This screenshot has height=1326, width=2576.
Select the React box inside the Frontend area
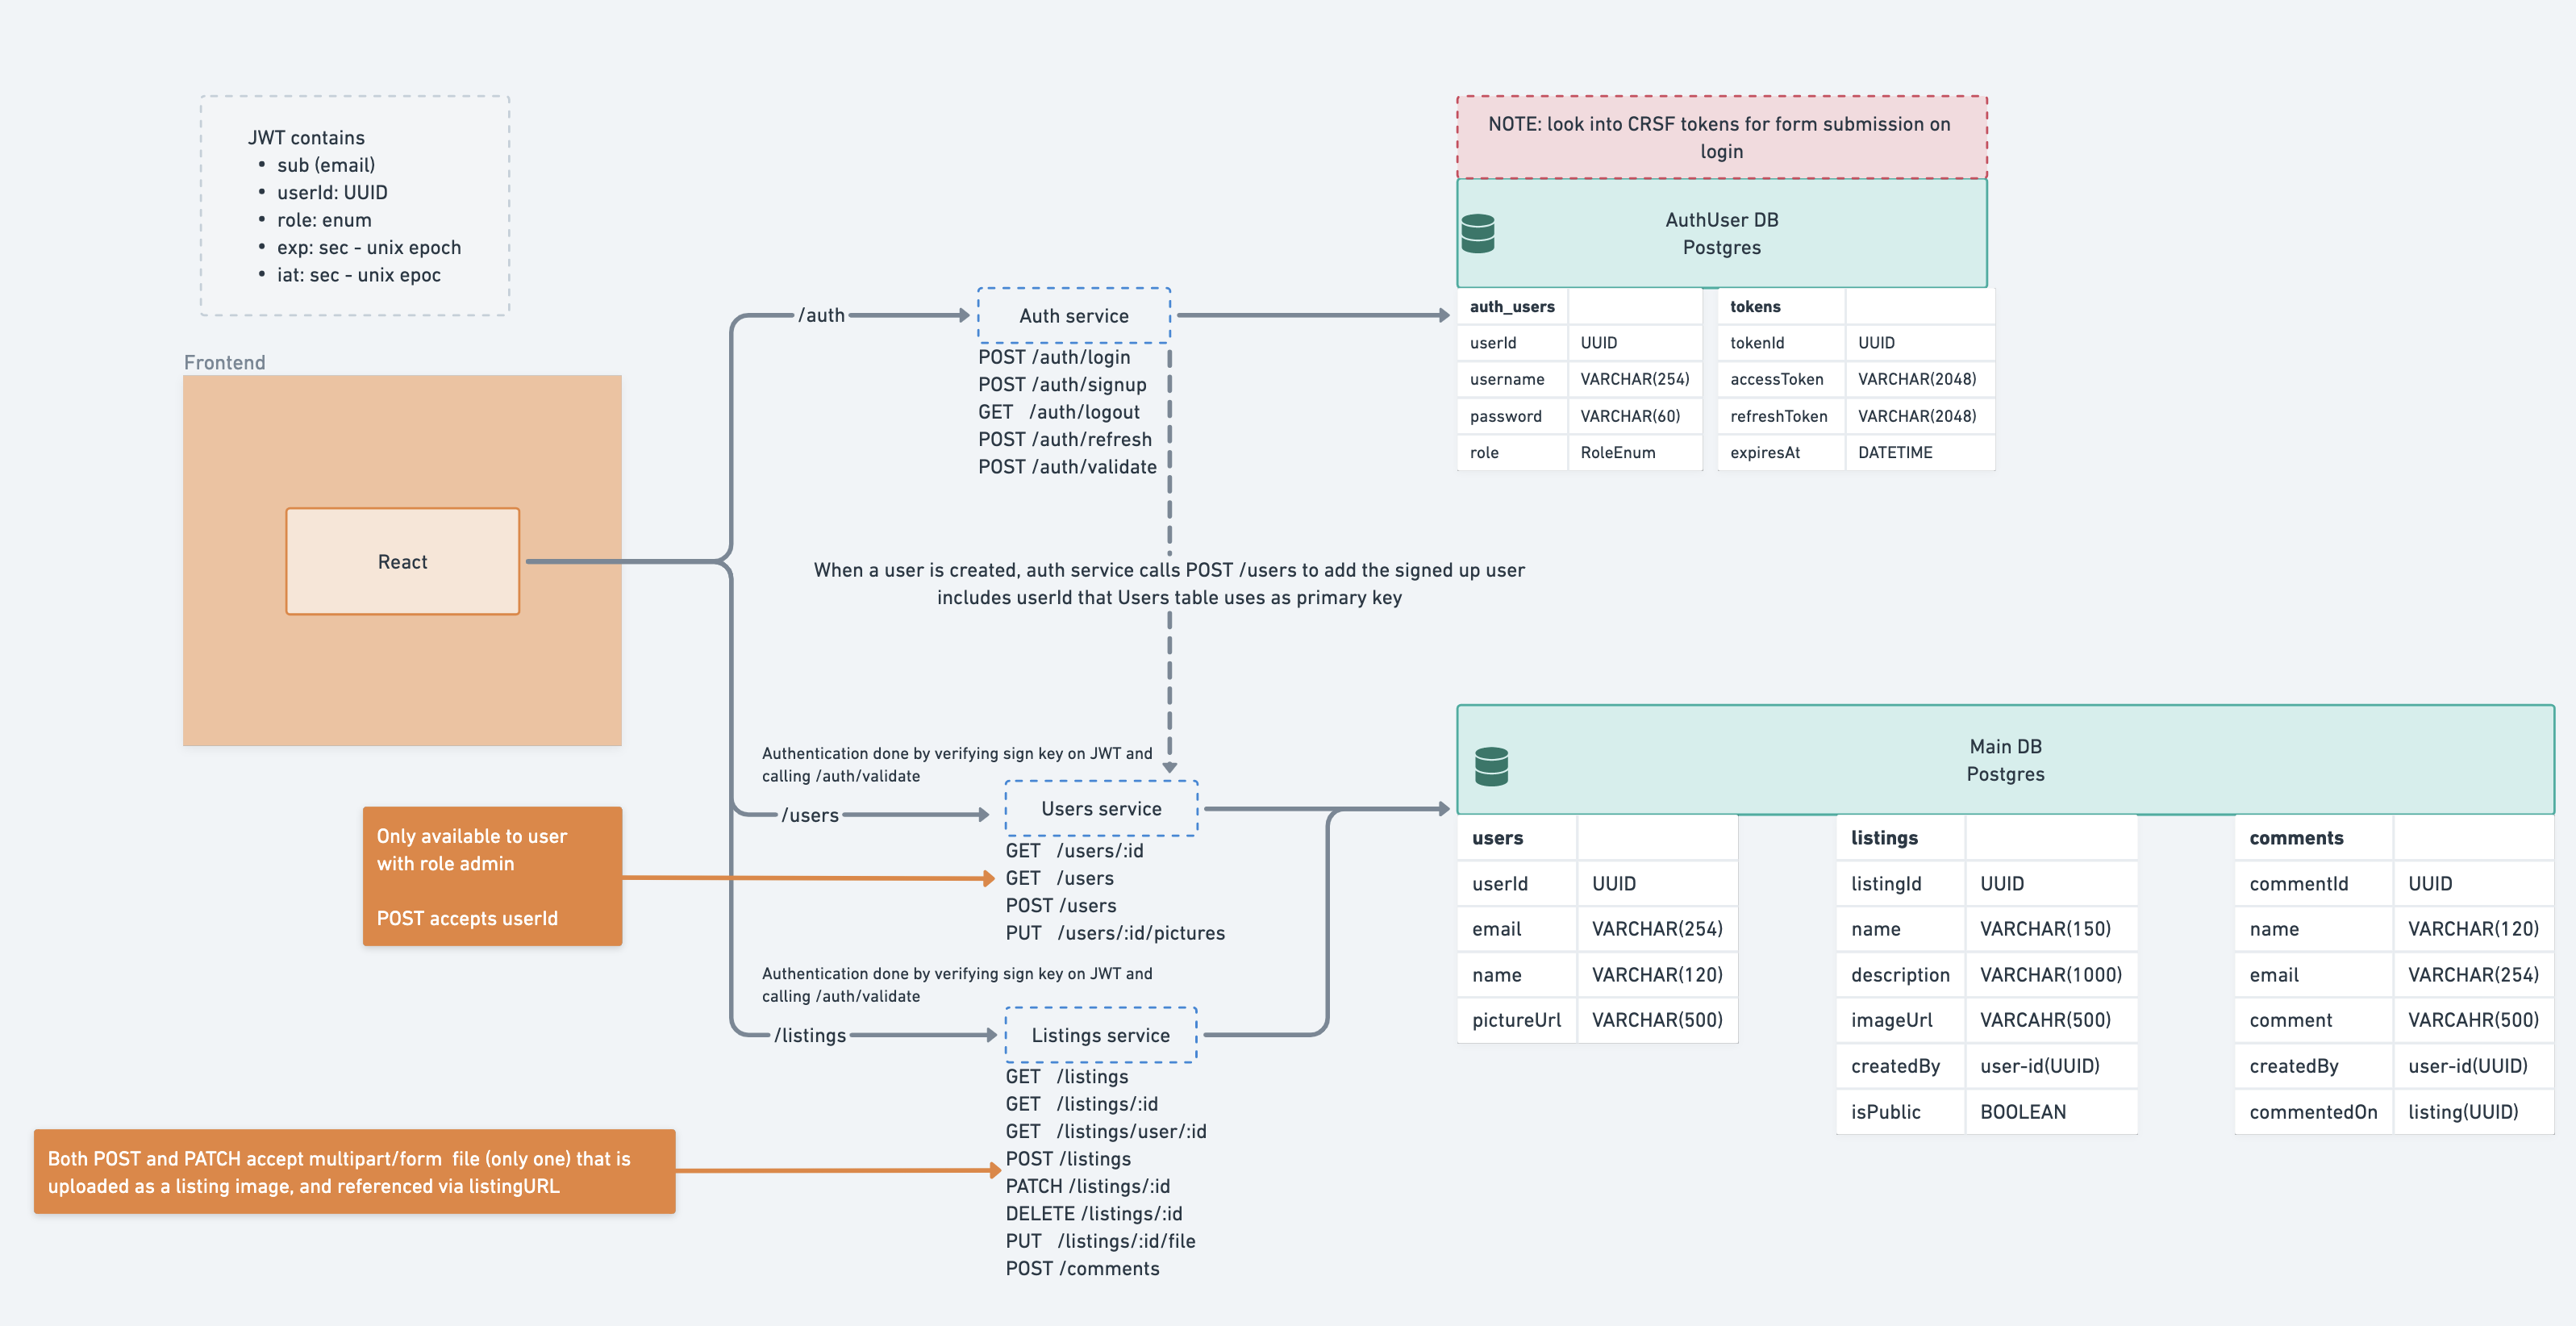point(402,561)
